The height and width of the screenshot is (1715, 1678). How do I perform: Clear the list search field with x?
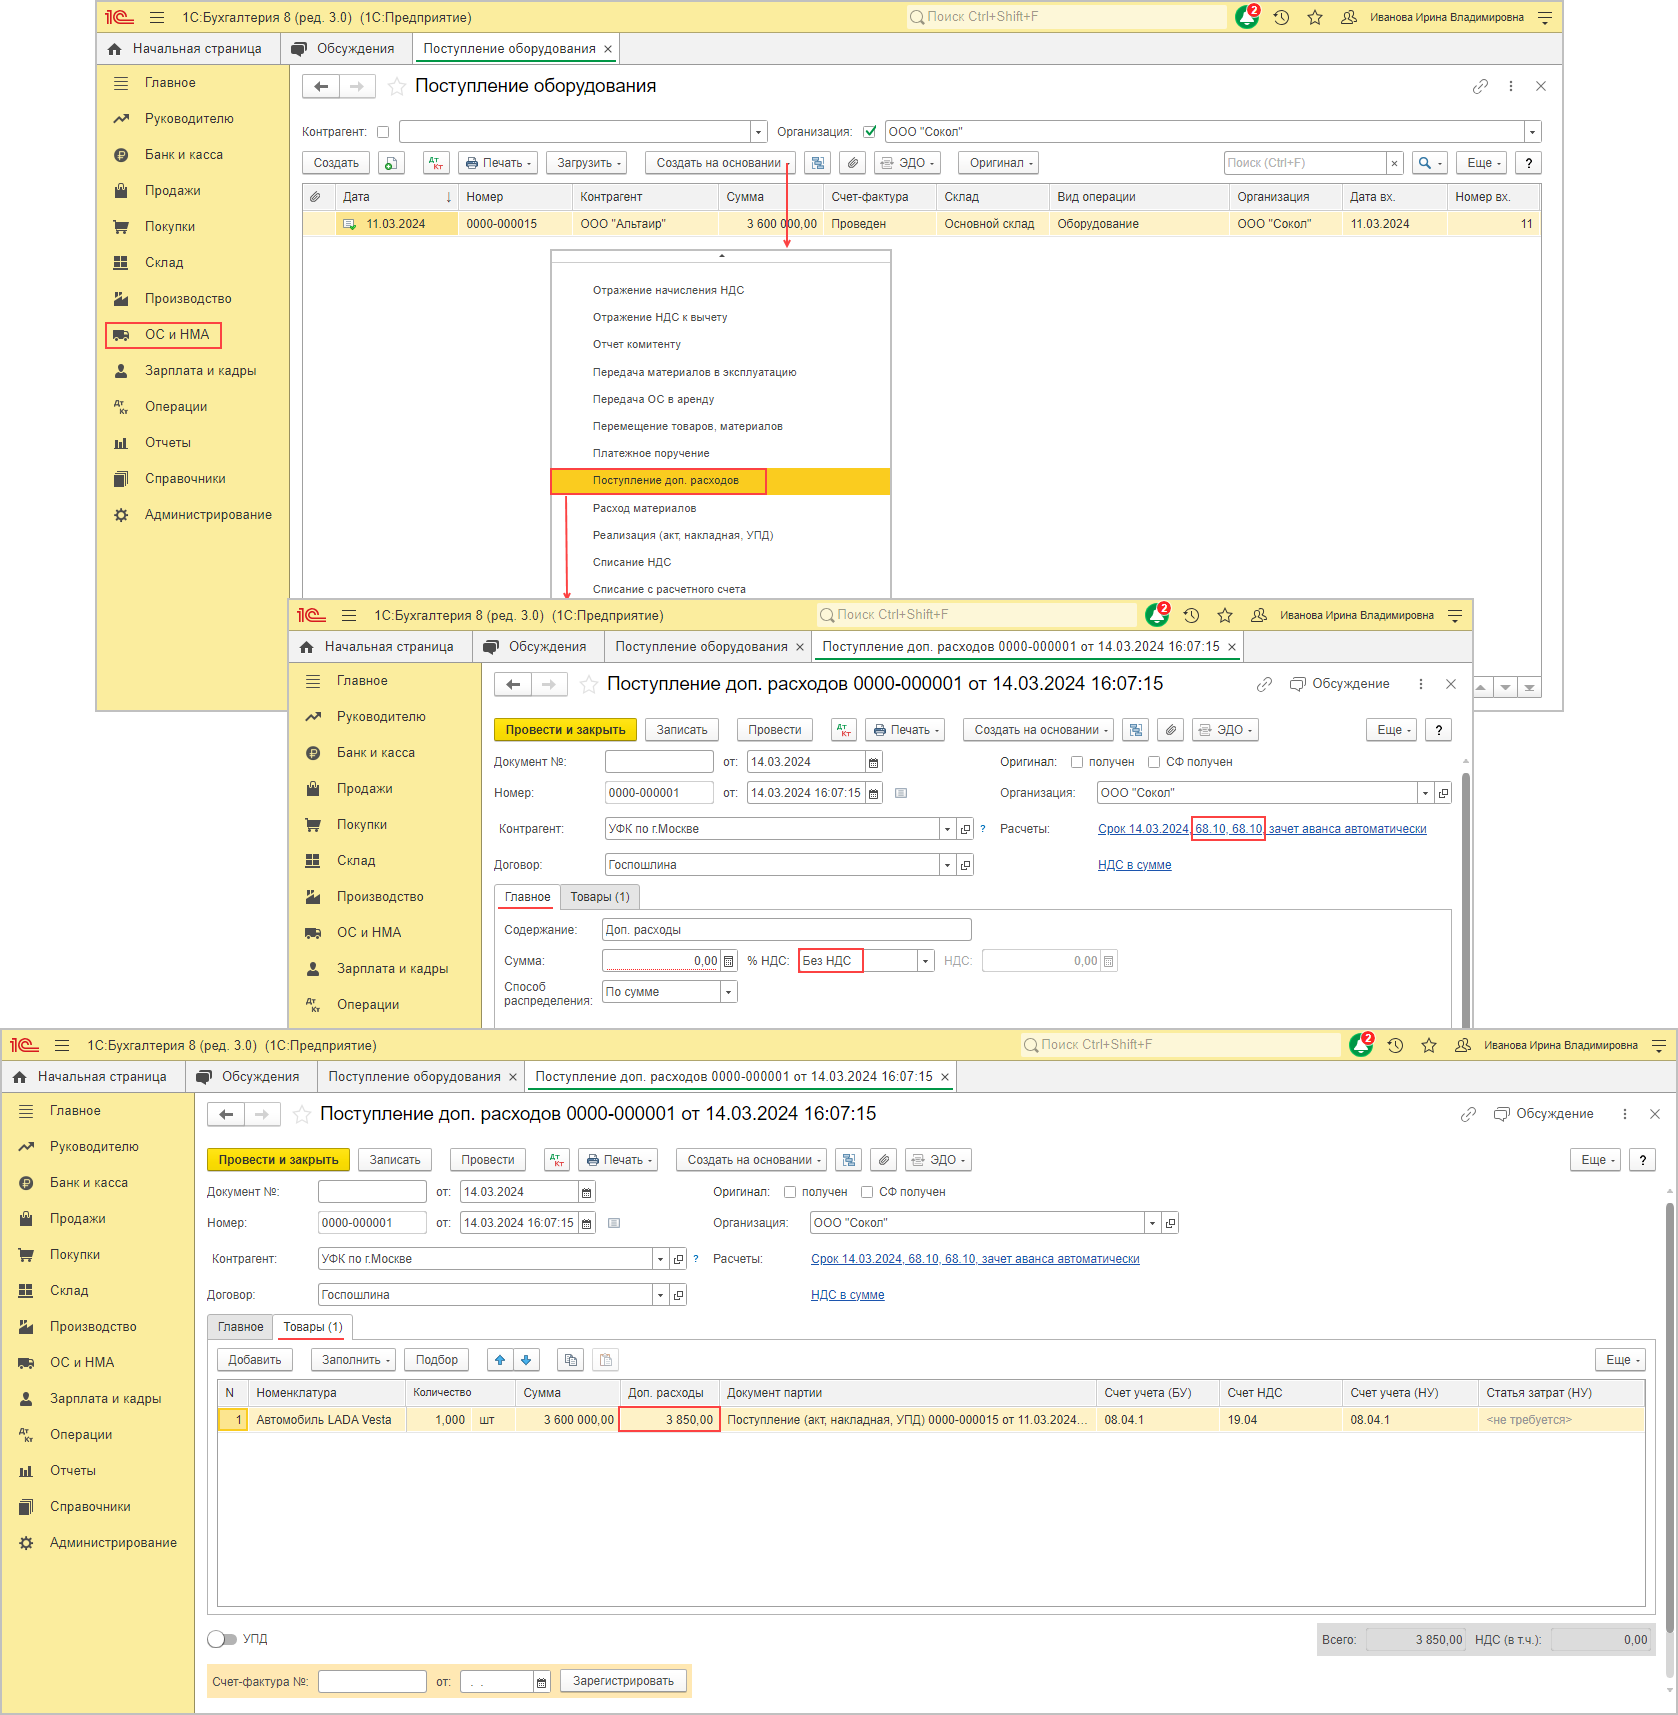(x=1395, y=163)
